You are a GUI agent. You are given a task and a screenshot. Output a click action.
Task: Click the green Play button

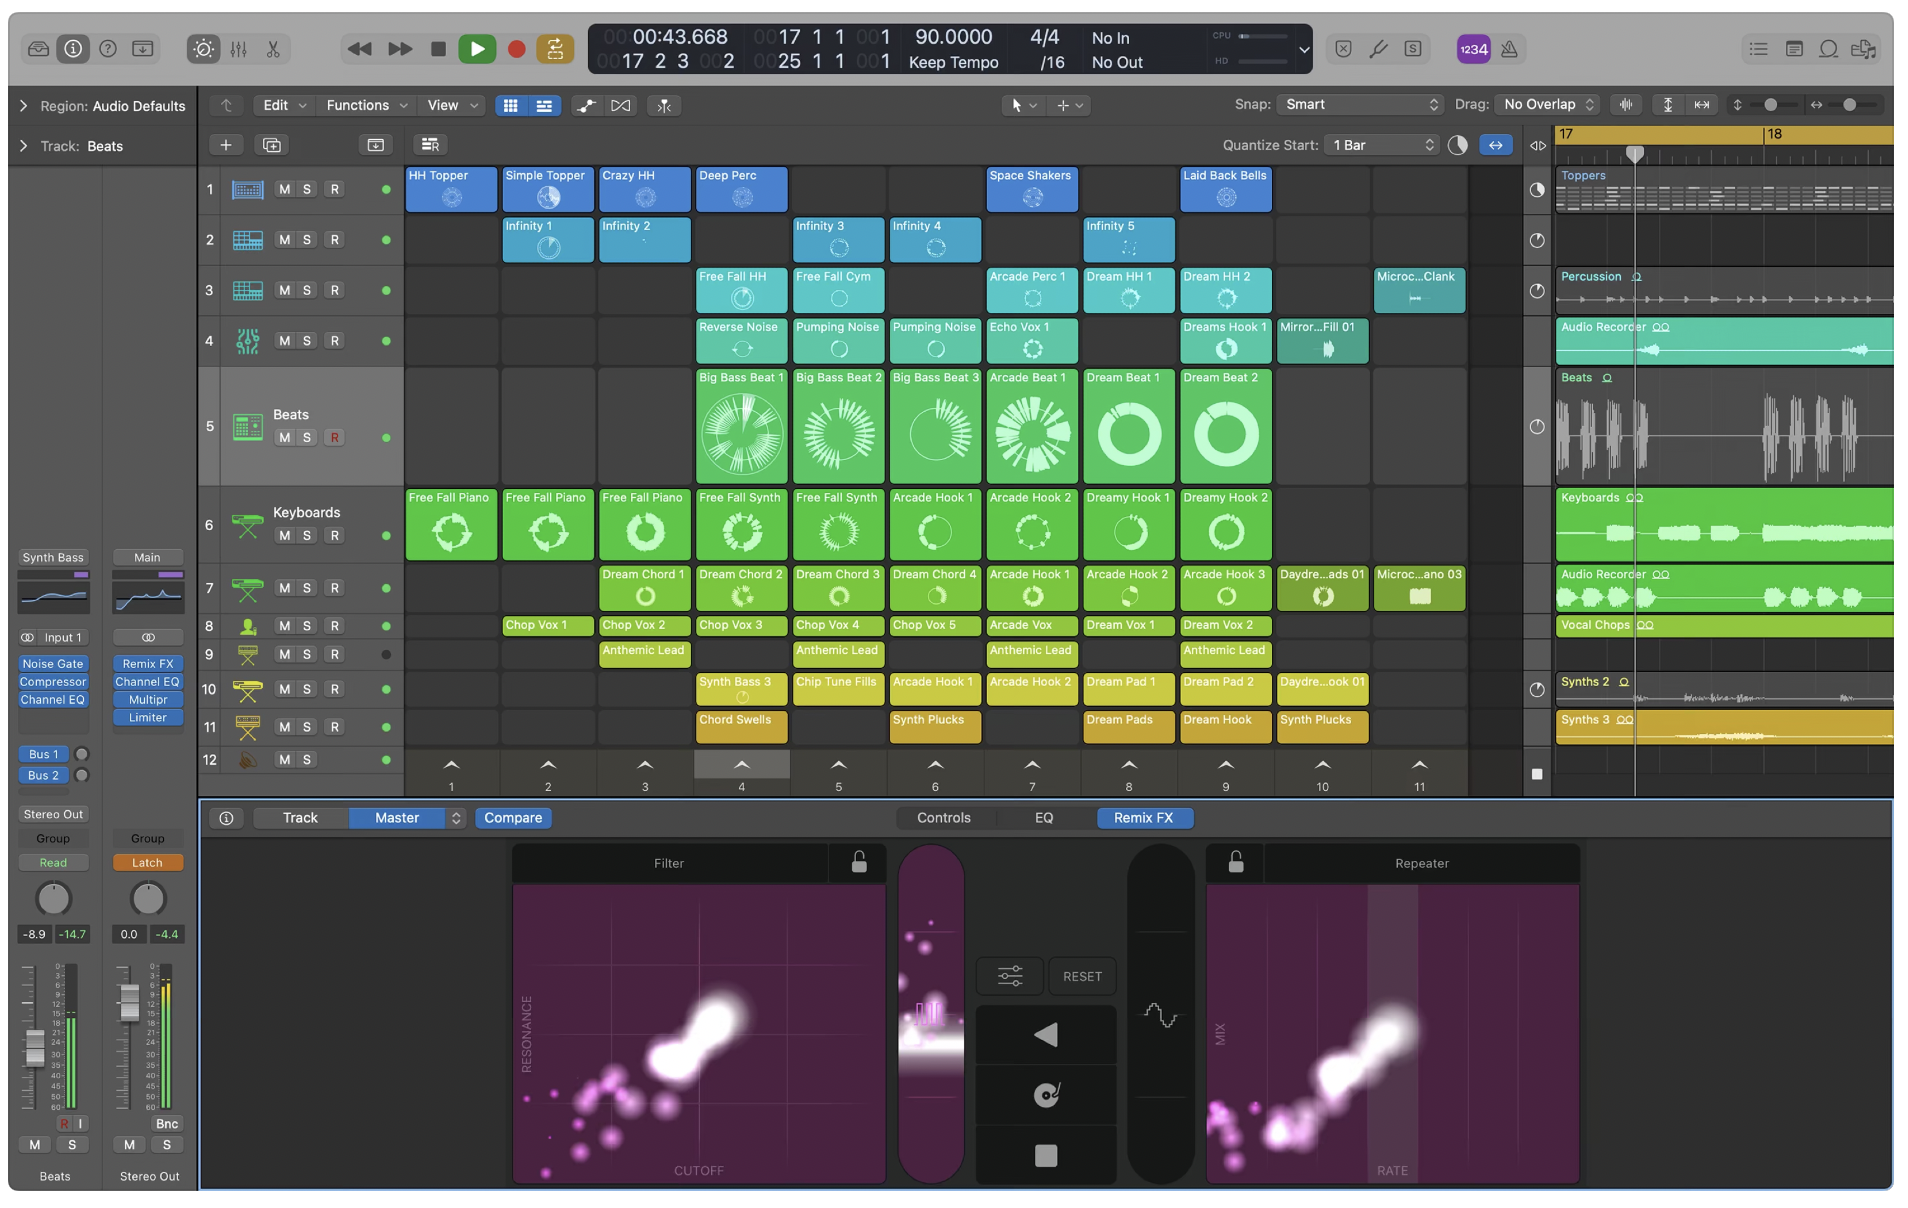pos(477,49)
